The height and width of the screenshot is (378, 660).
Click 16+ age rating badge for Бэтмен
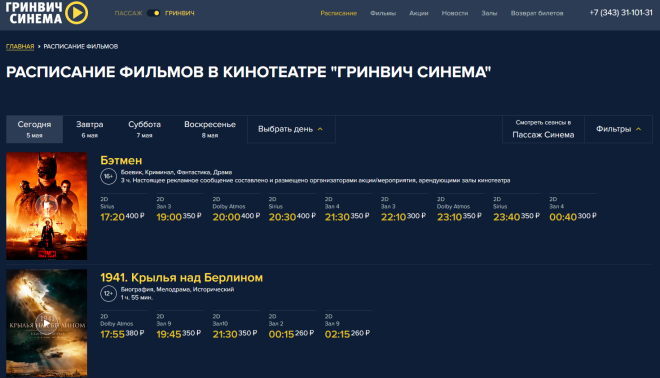click(x=108, y=176)
